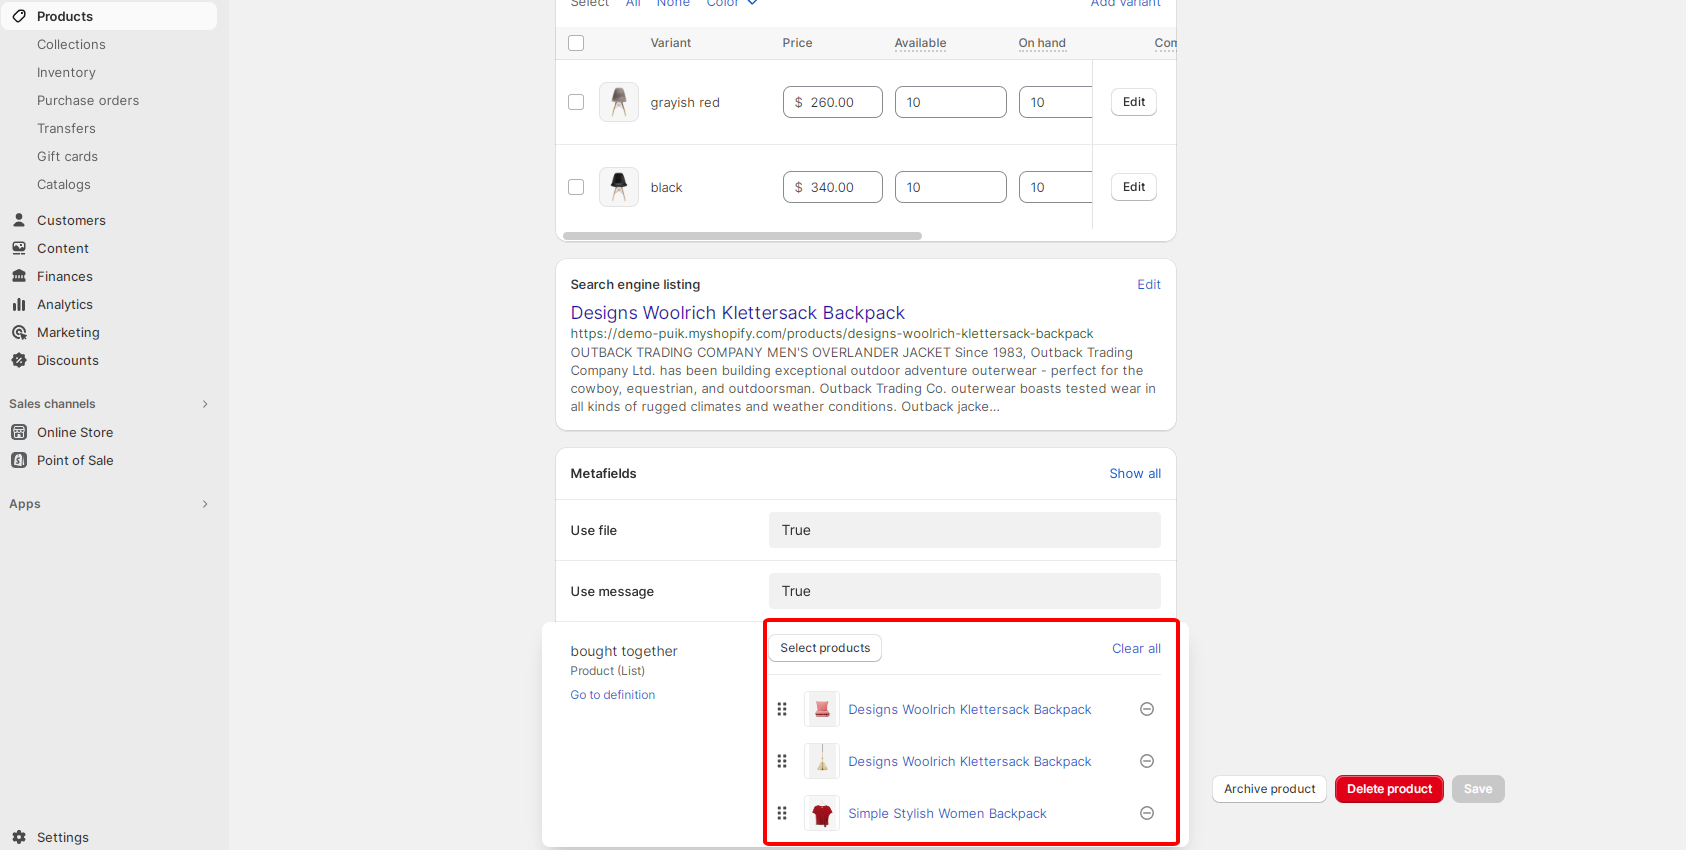Click Clear all in bought together
The image size is (1686, 850).
click(1136, 648)
